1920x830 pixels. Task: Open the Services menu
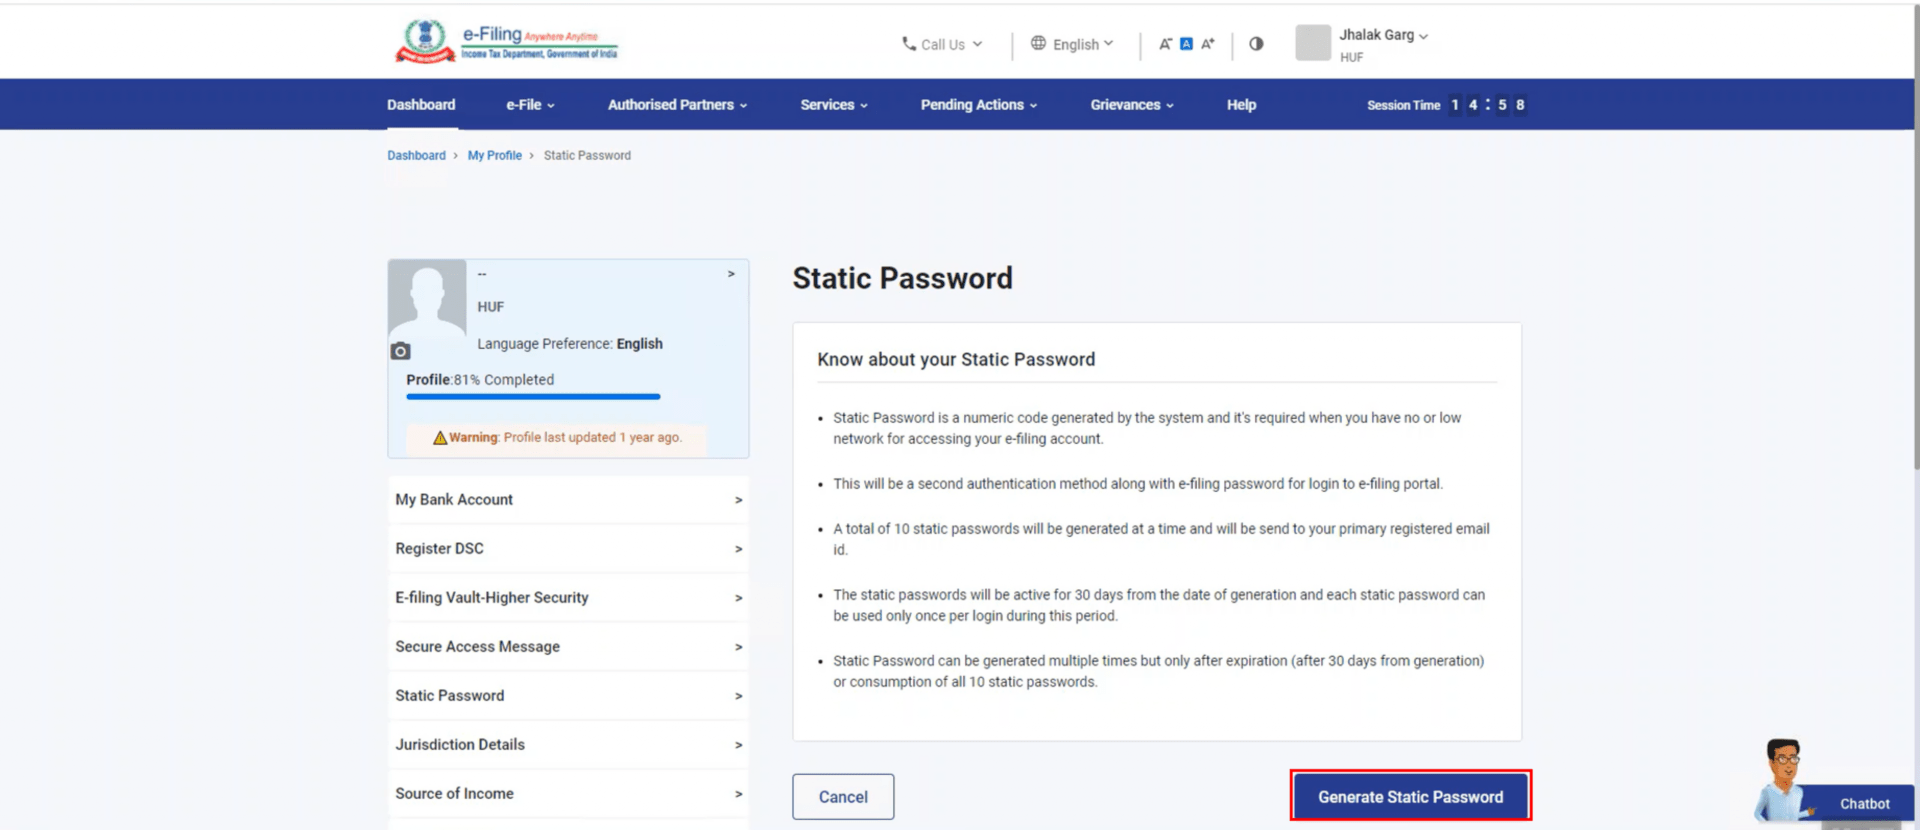[833, 105]
